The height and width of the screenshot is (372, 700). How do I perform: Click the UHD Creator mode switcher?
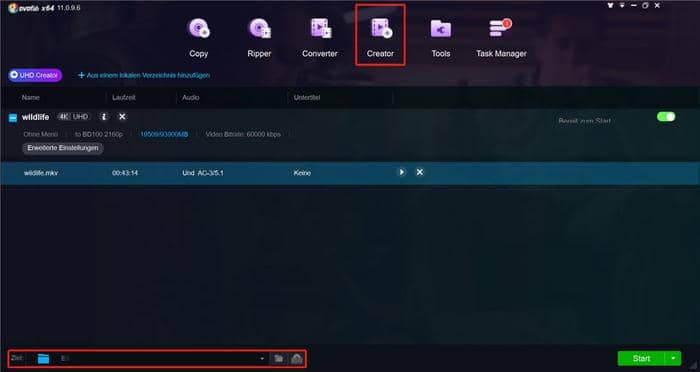pos(35,75)
